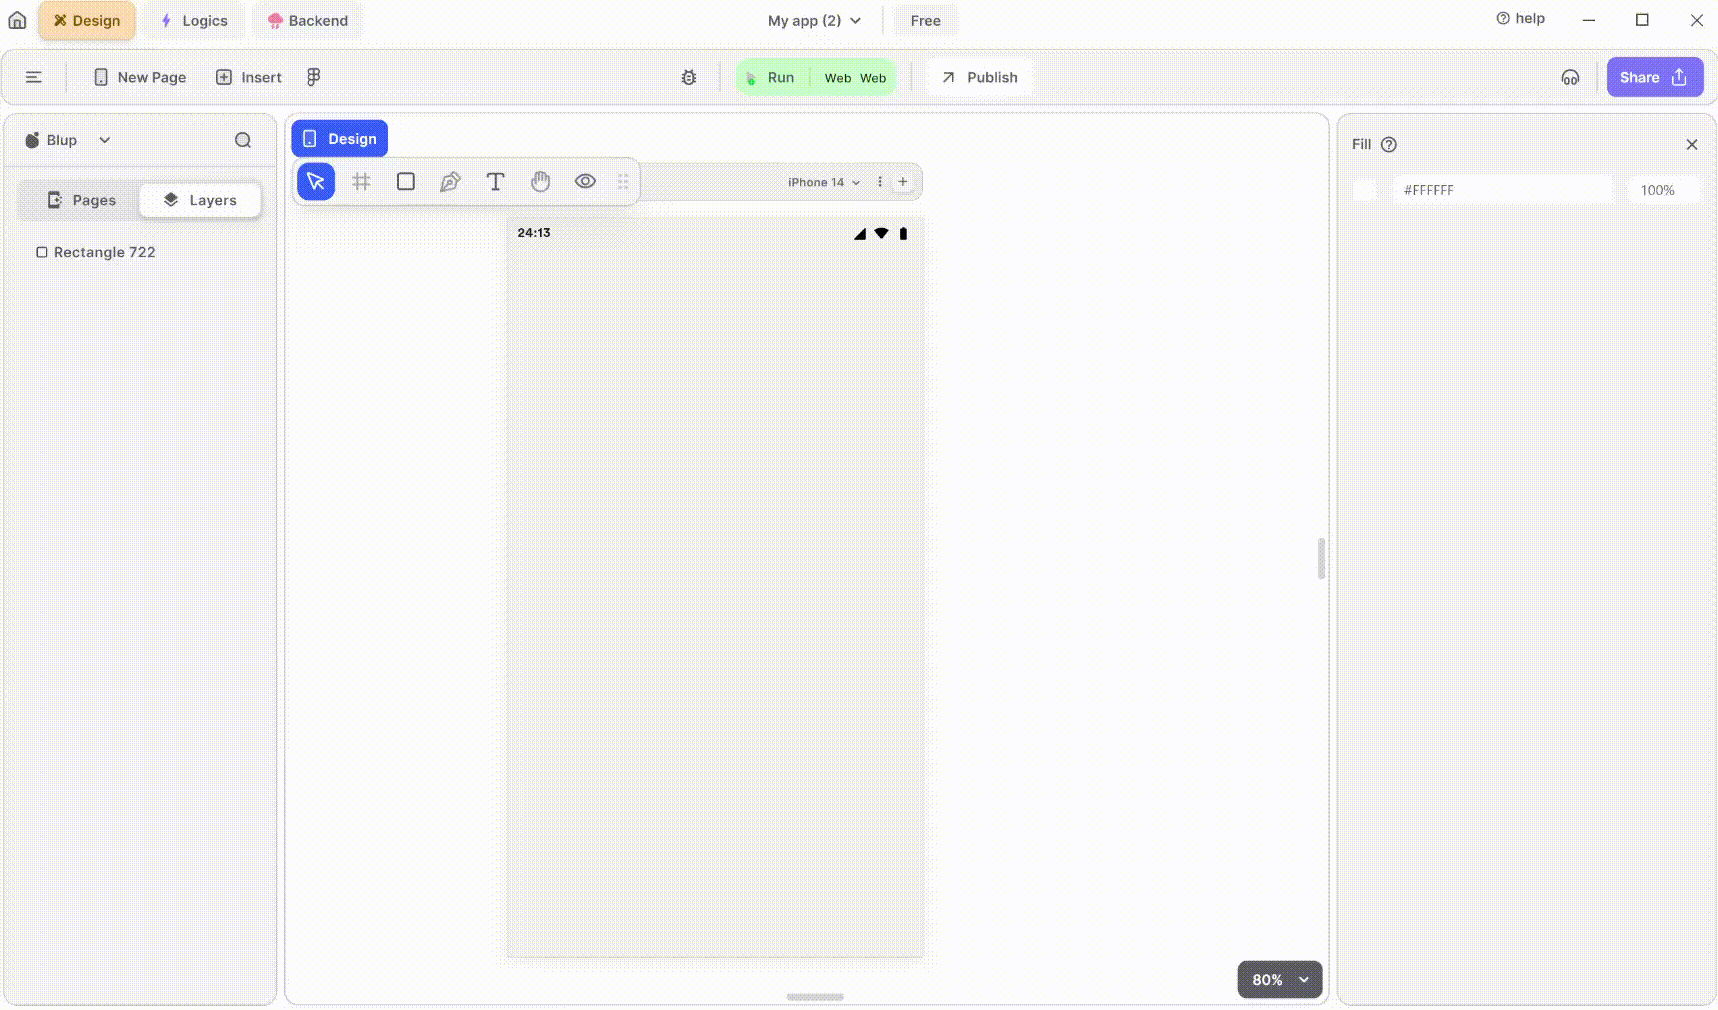Click the white fill color swatch
Image resolution: width=1718 pixels, height=1010 pixels.
click(x=1364, y=190)
